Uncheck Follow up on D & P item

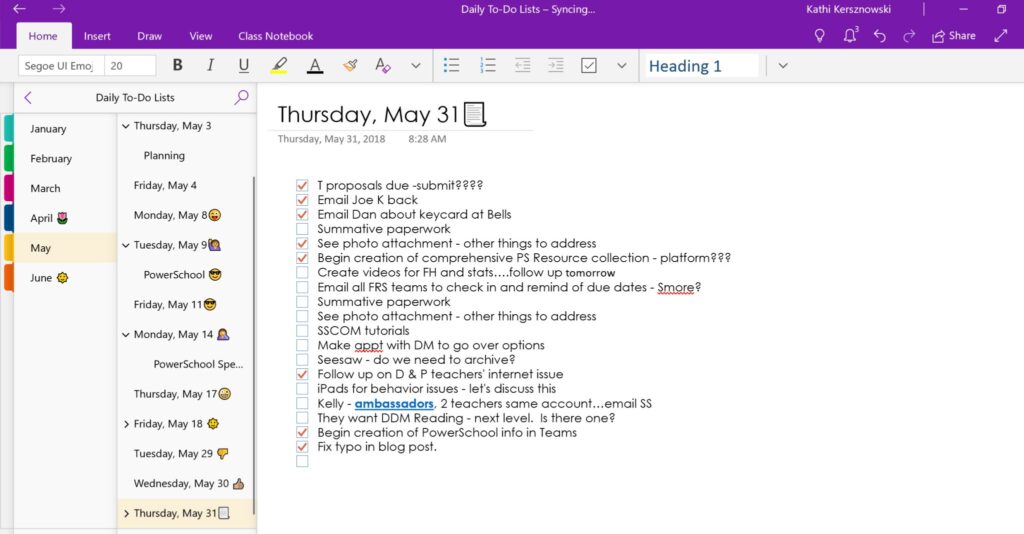pos(302,374)
